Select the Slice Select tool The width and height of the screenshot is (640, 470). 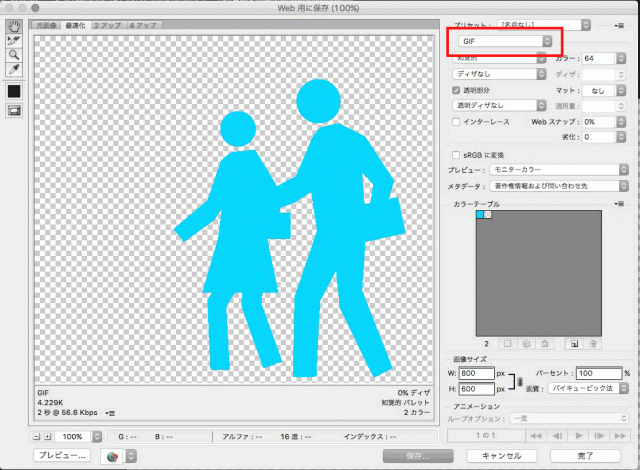pos(14,39)
